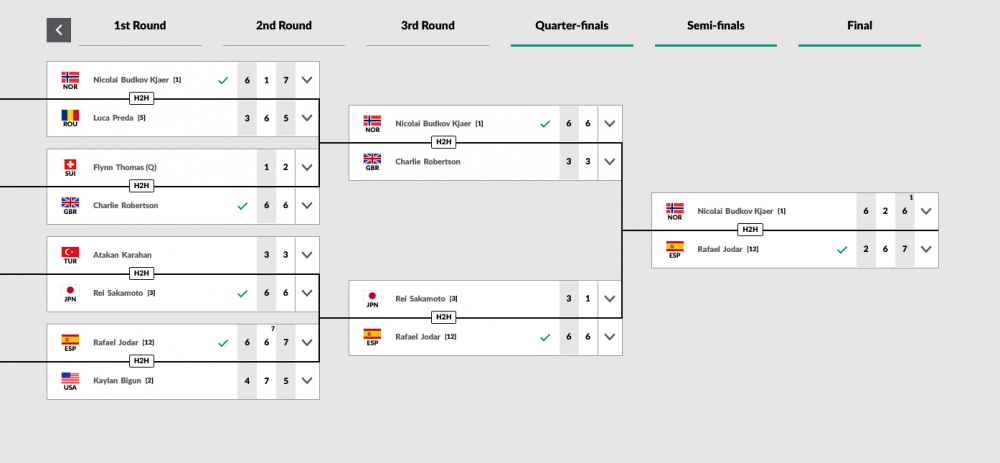Click the USA flag next to Kaylan Bigun
The image size is (1000, 463).
(70, 378)
